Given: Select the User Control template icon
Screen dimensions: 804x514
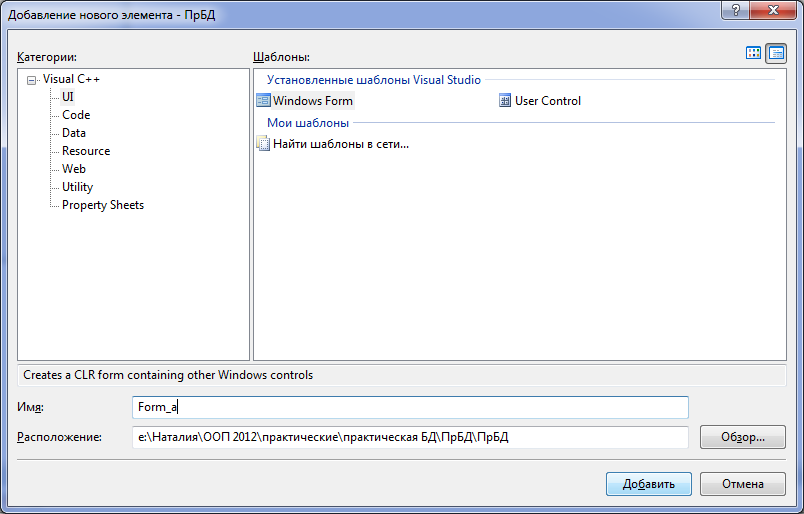Looking at the screenshot, I should [505, 101].
